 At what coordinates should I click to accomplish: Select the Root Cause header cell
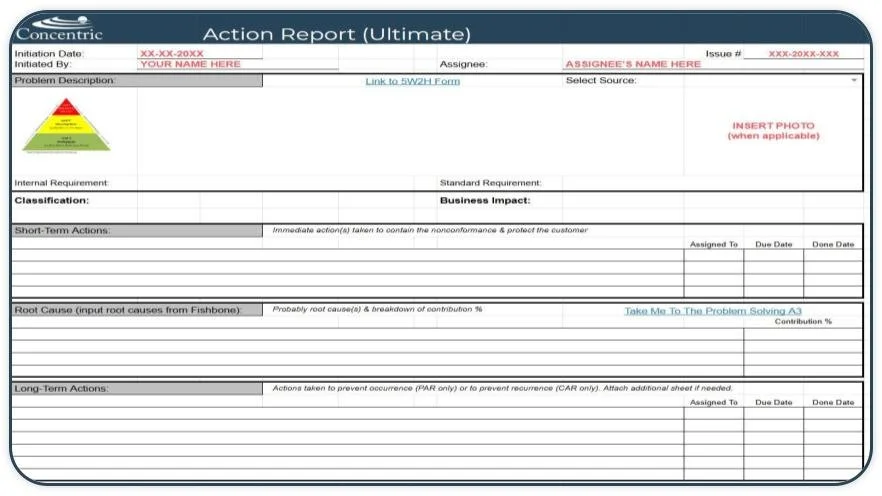137,310
